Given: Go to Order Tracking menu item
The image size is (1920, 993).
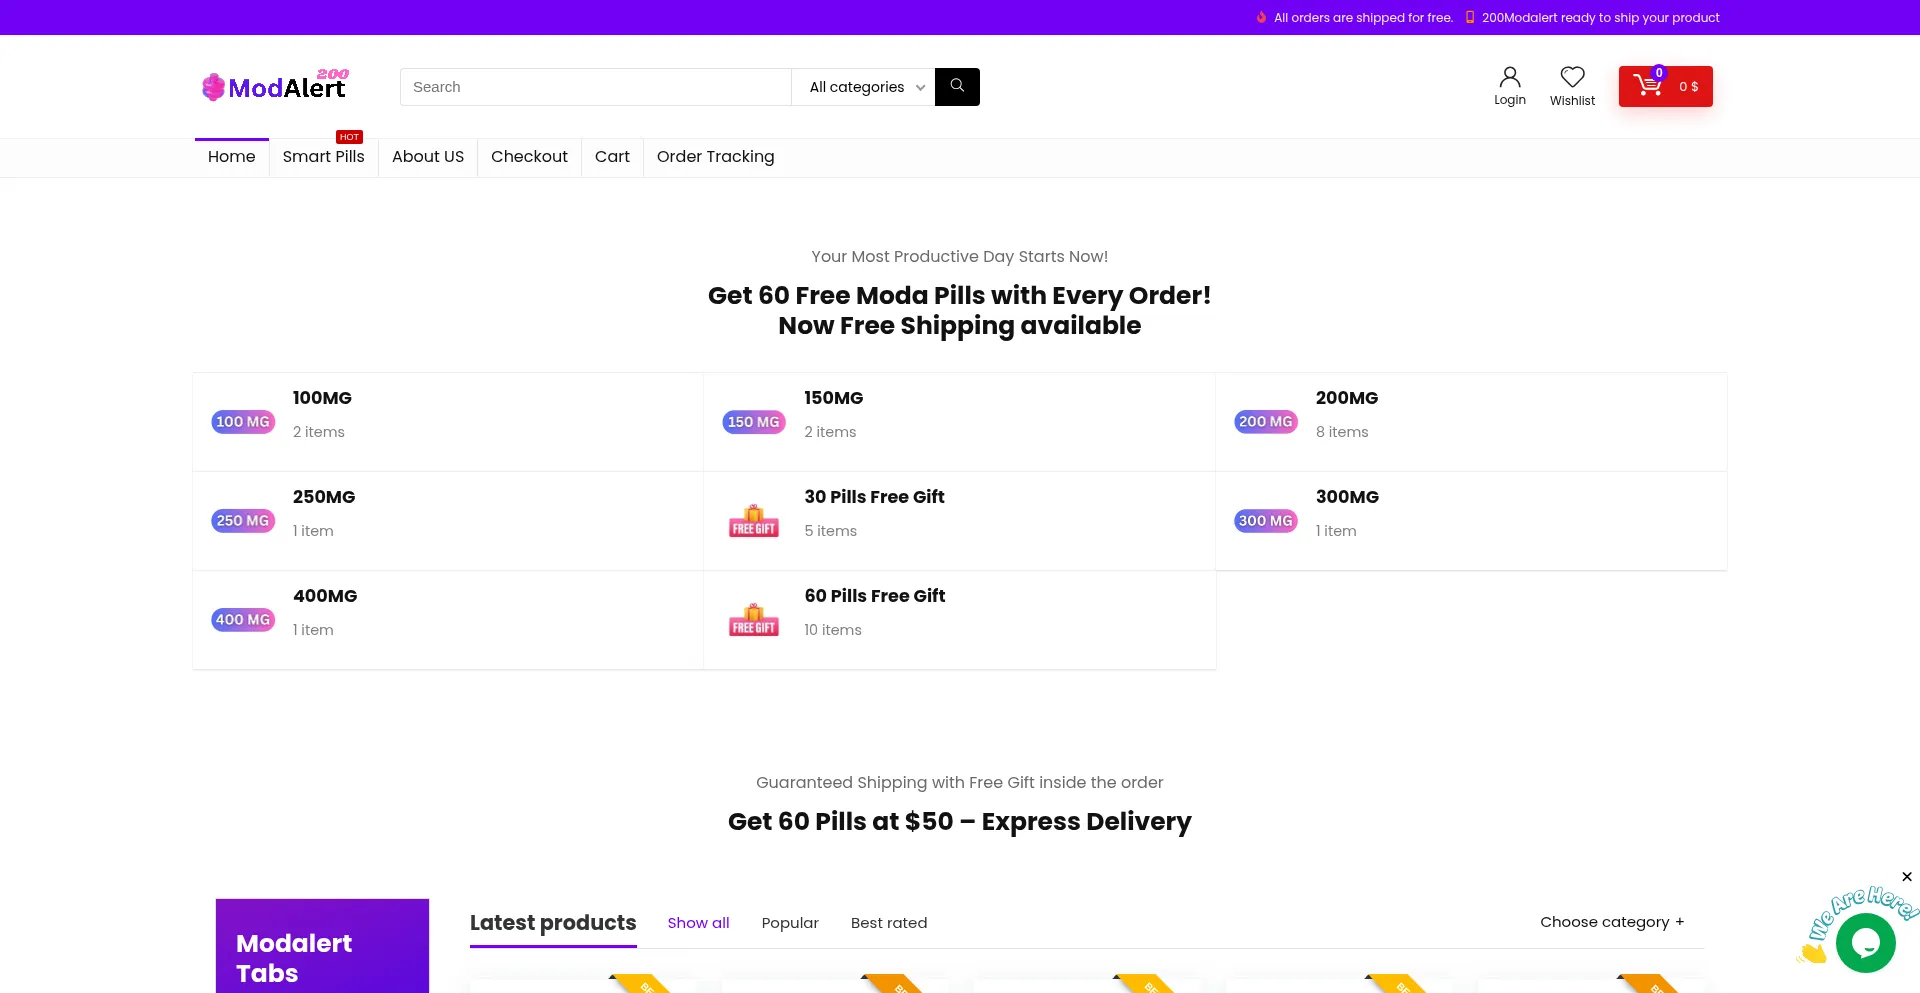Looking at the screenshot, I should [x=715, y=157].
